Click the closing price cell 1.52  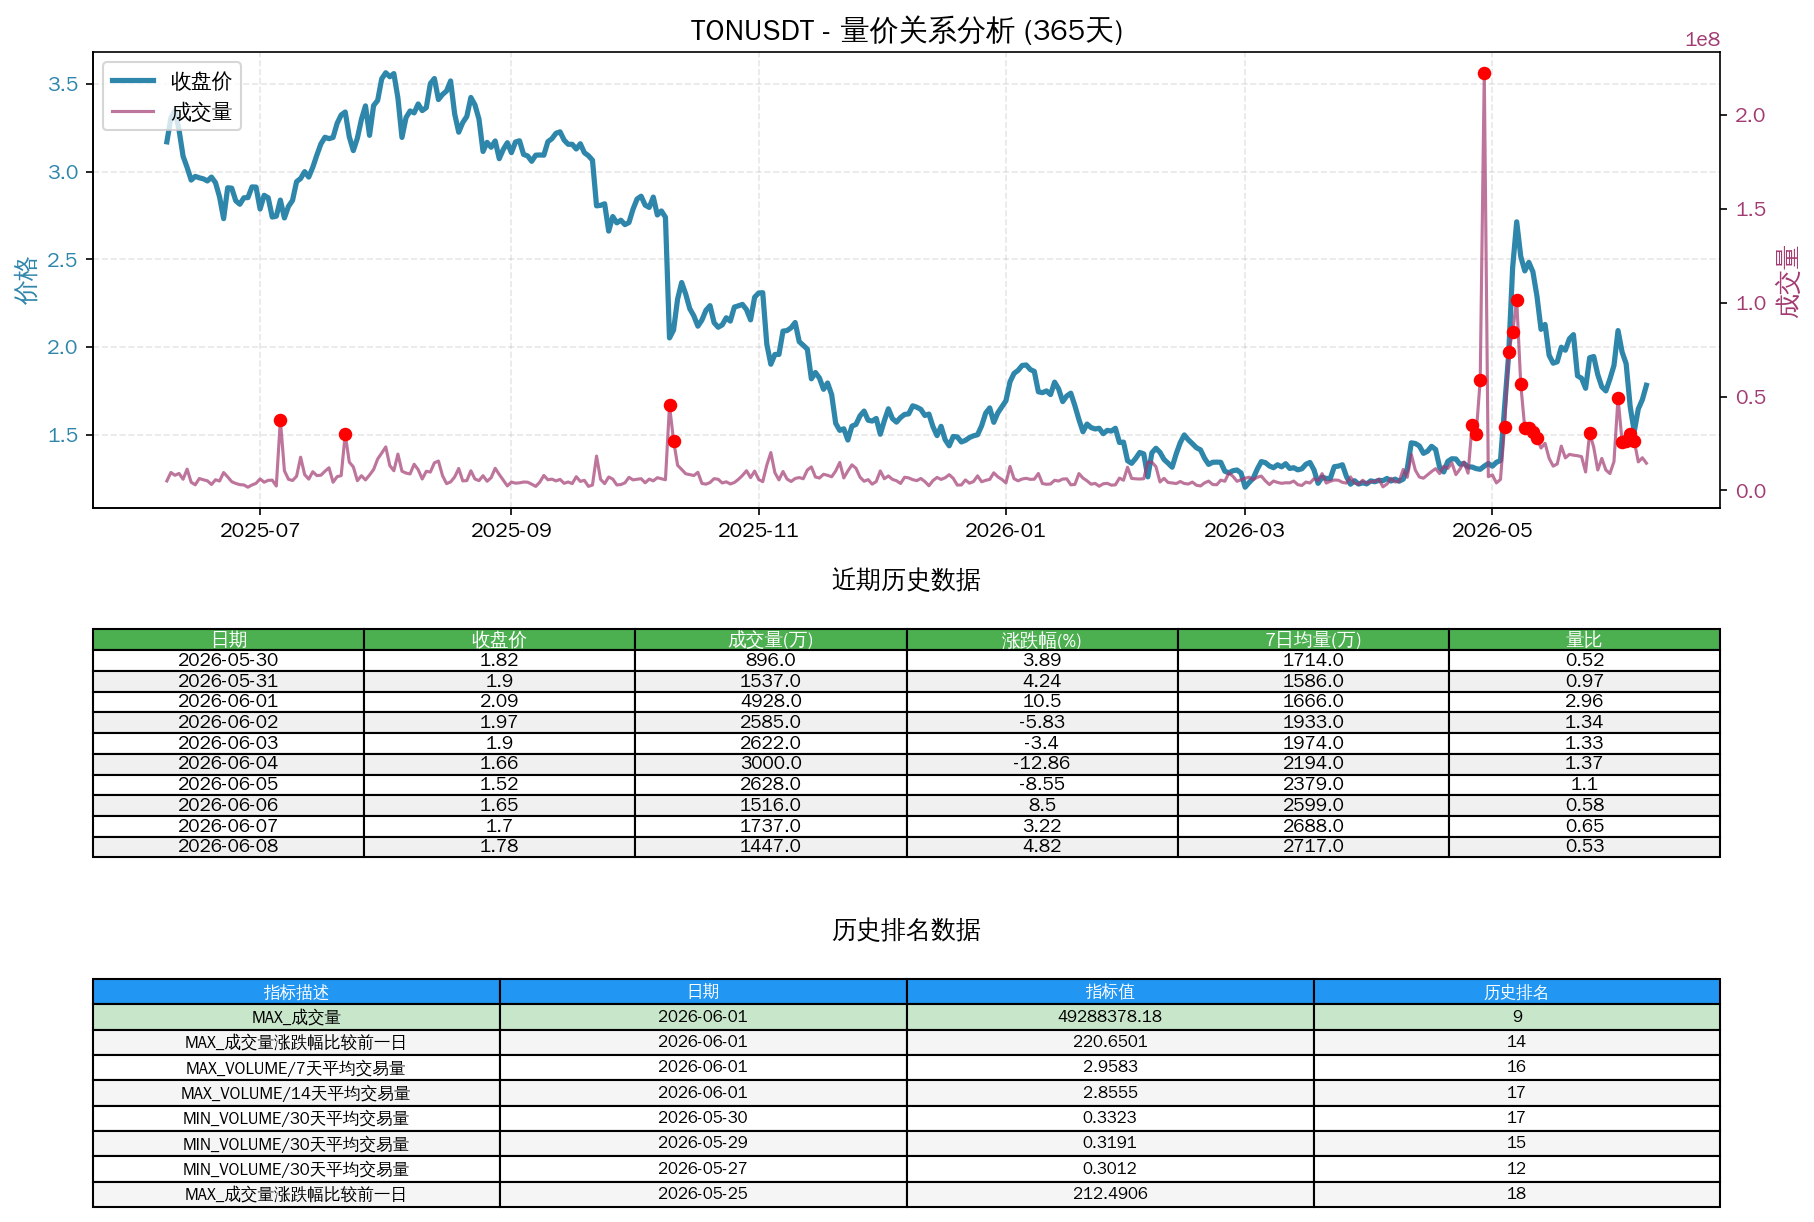(x=499, y=784)
